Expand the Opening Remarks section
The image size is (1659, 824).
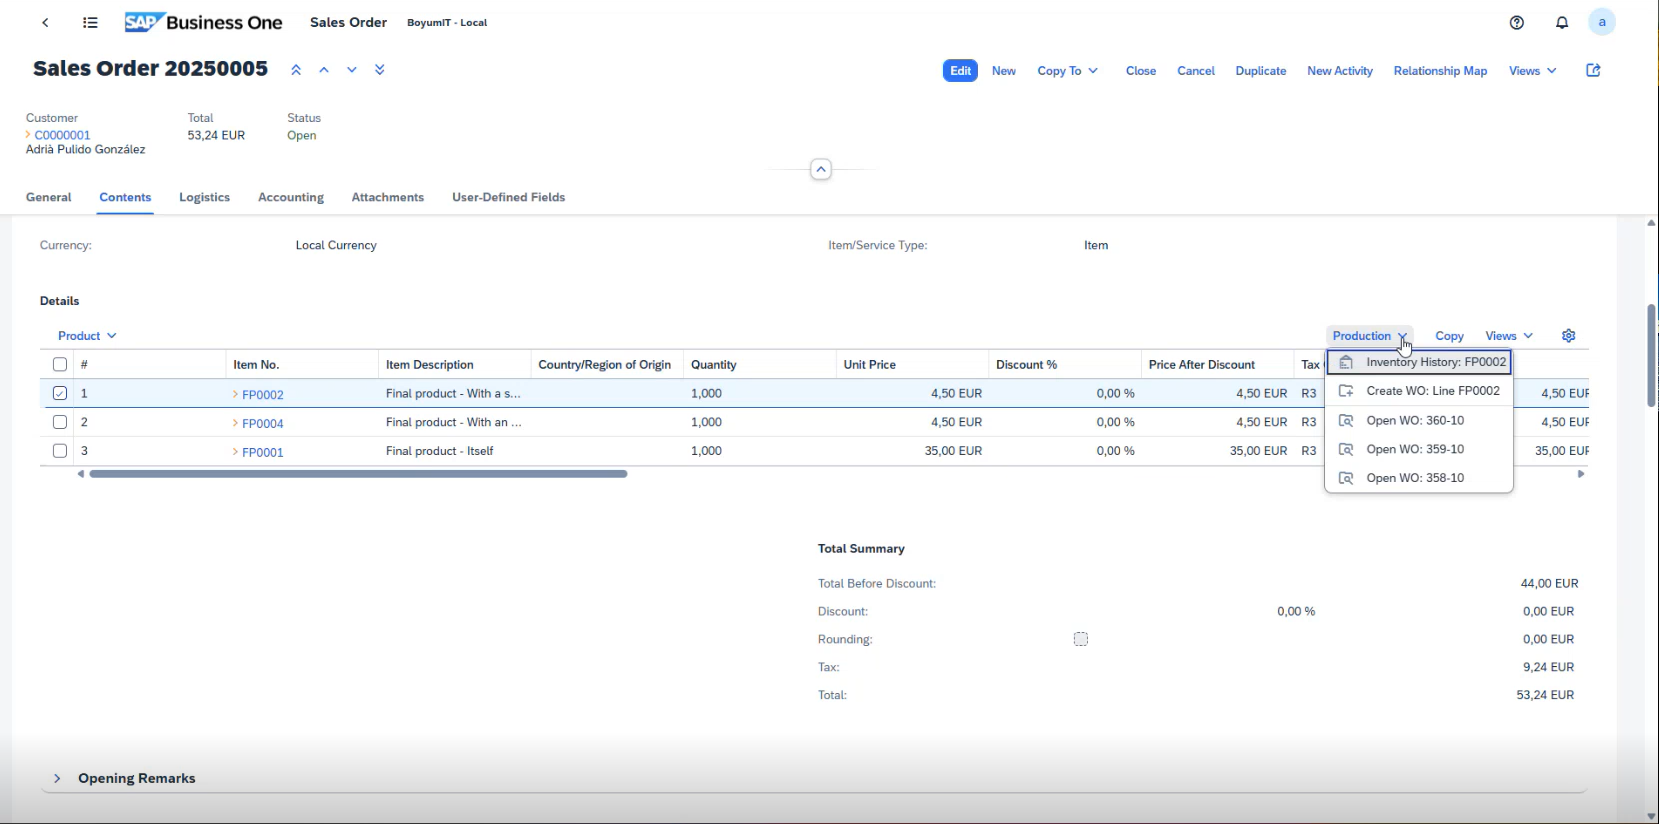[x=57, y=778]
